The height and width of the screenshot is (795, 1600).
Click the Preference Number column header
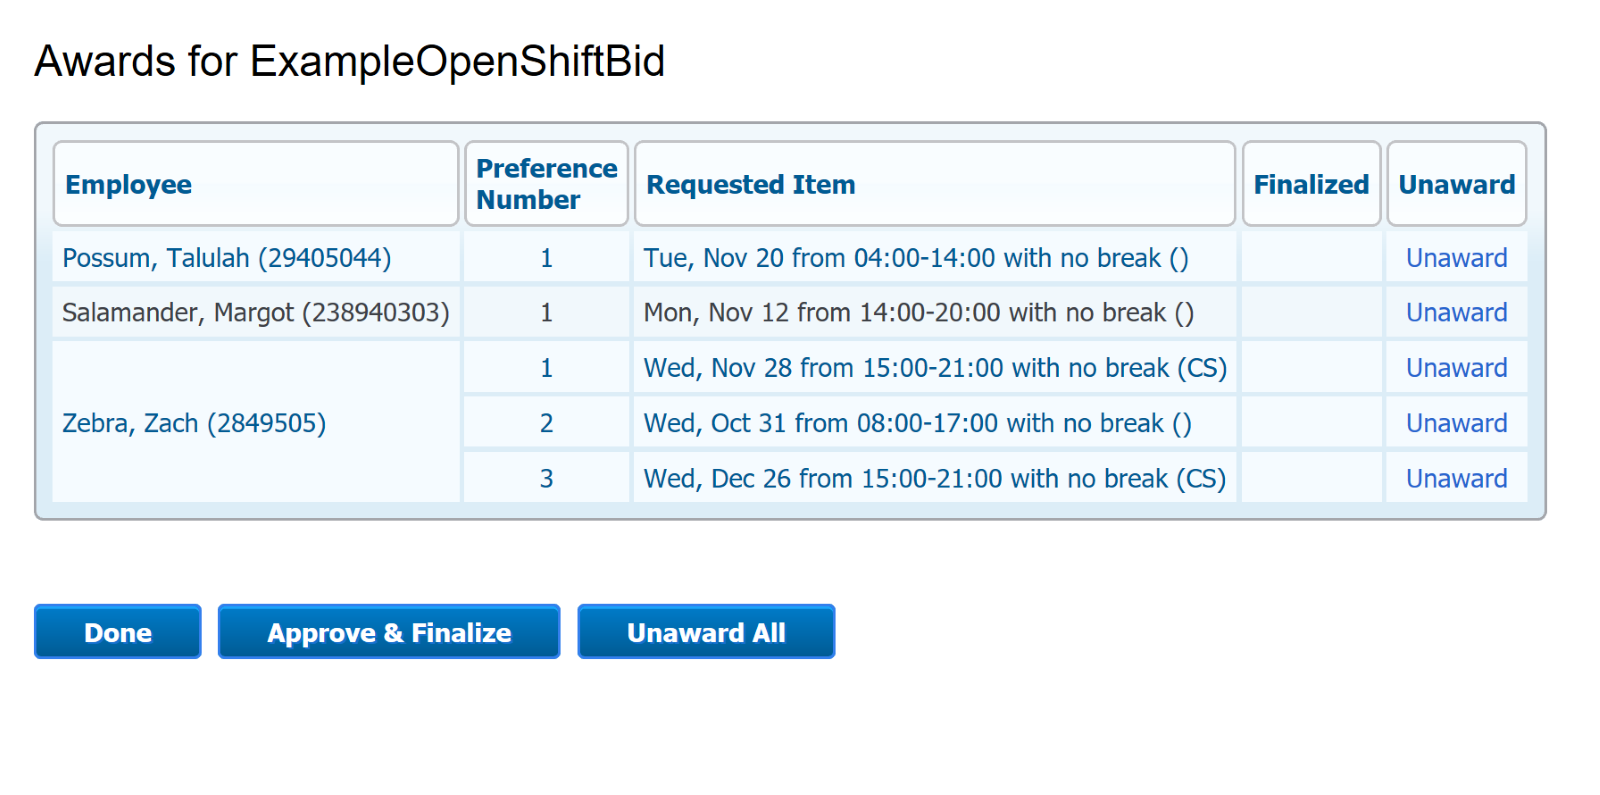pos(546,184)
